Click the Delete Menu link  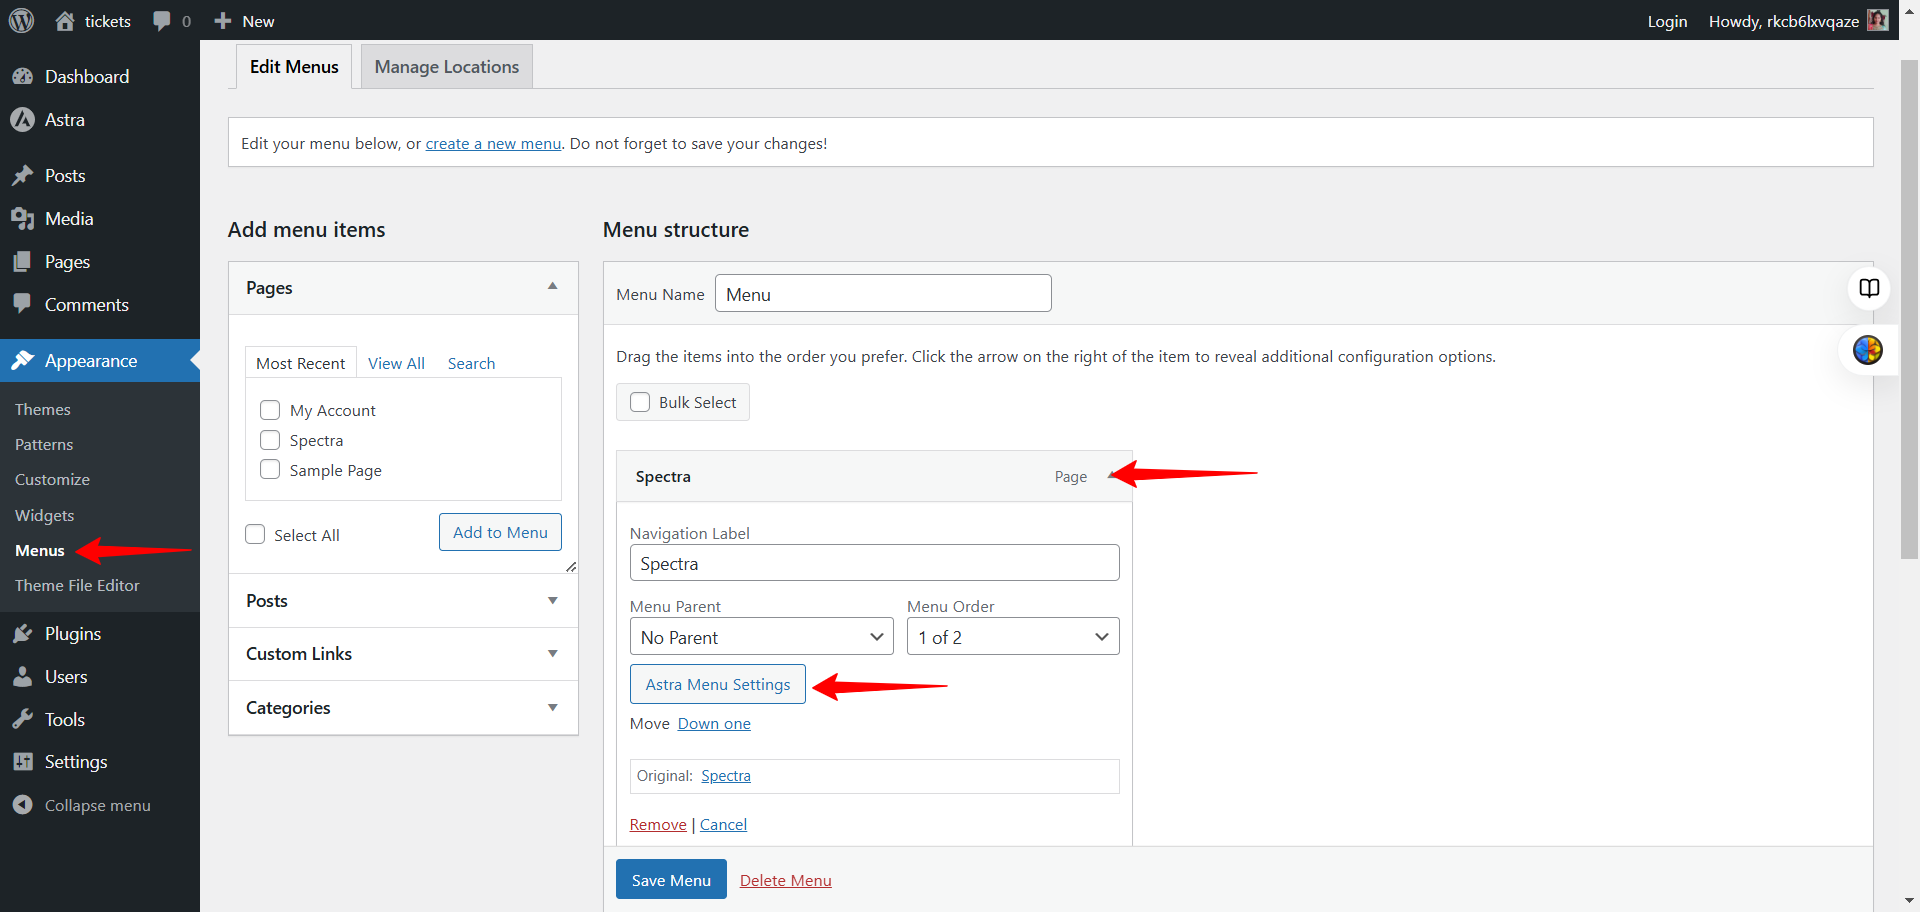pyautogui.click(x=786, y=881)
